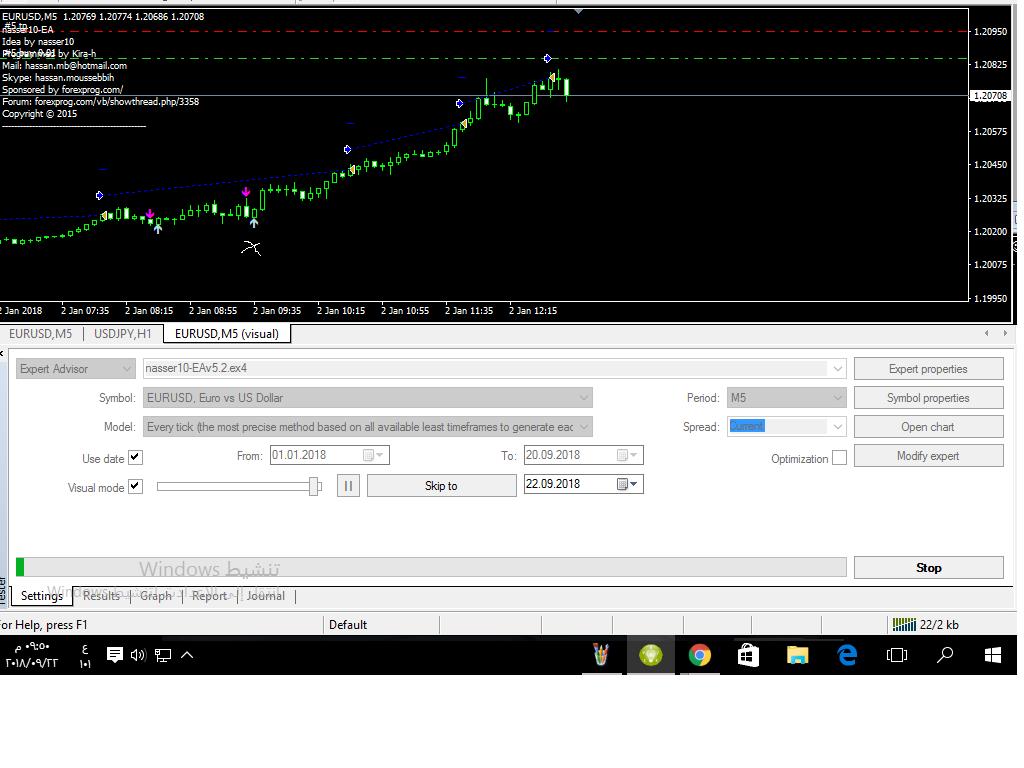Open the tester Graph tab
The height and width of the screenshot is (768, 1024).
(155, 596)
